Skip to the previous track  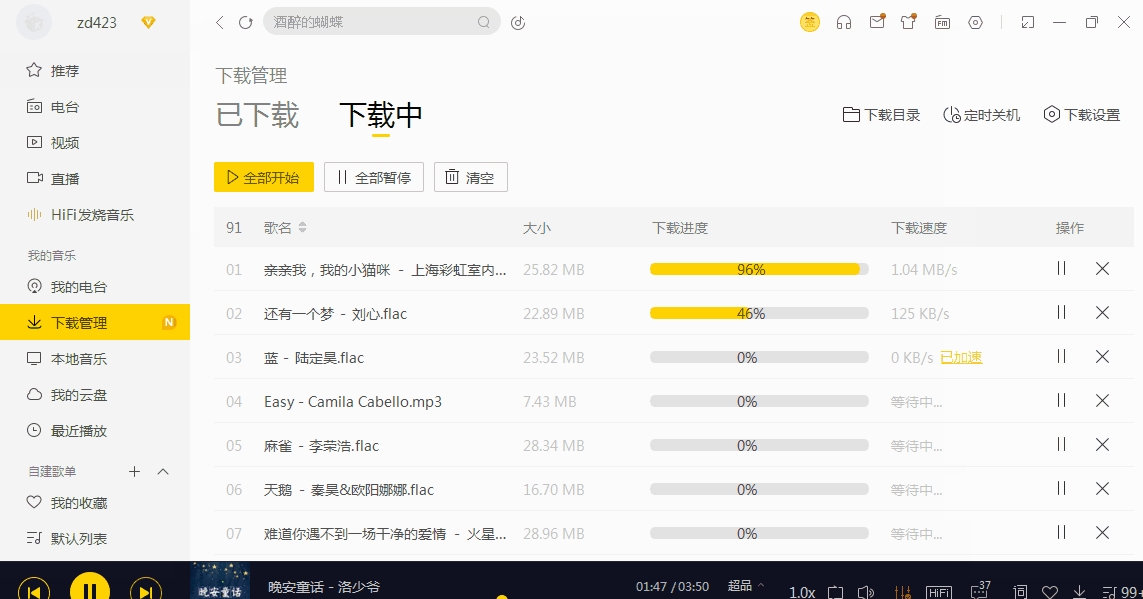point(34,590)
